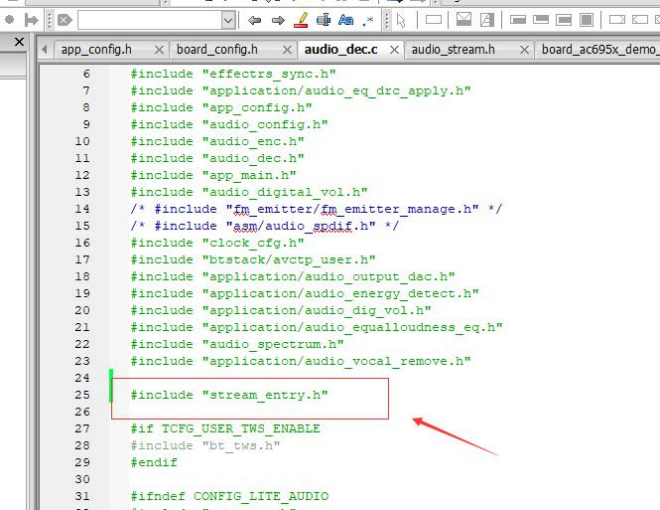
Task: Close the audio_dec.c tab
Action: (x=394, y=50)
